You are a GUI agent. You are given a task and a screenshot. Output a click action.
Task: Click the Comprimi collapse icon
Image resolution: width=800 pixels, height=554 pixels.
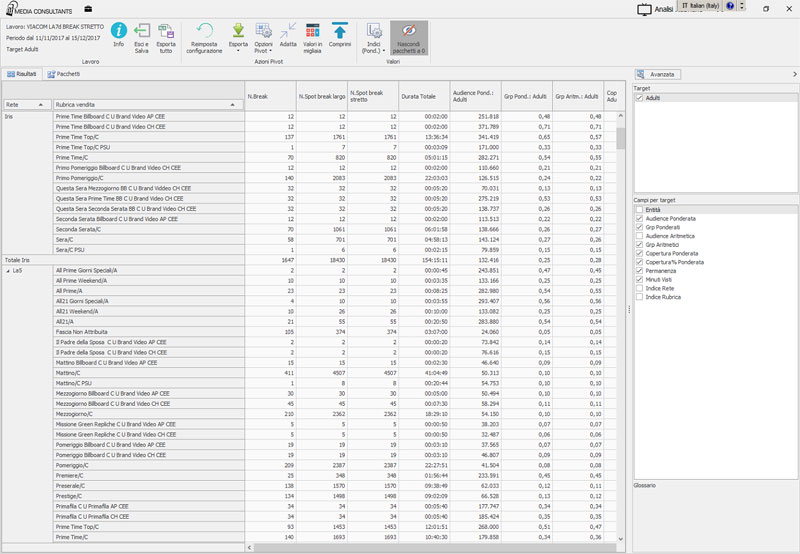coord(340,31)
